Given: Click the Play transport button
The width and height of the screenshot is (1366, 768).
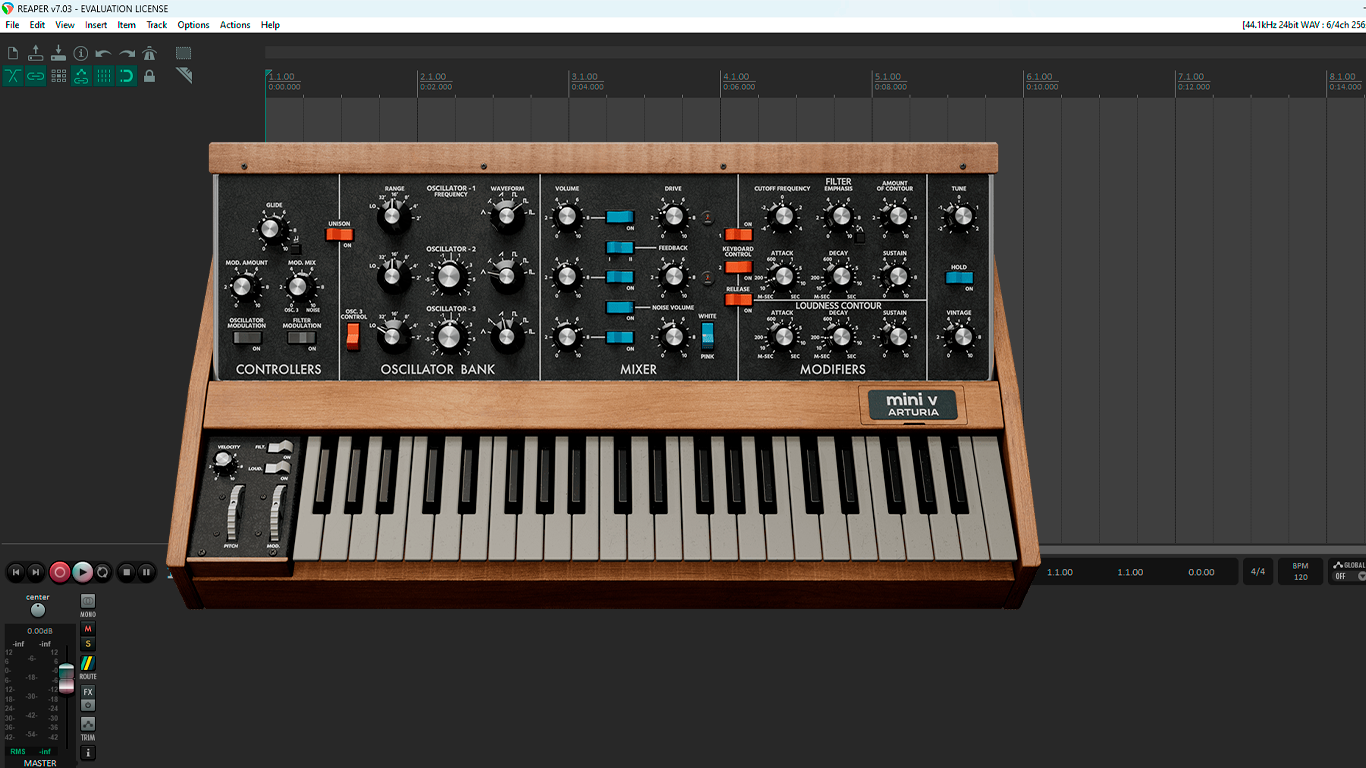Looking at the screenshot, I should coord(82,572).
